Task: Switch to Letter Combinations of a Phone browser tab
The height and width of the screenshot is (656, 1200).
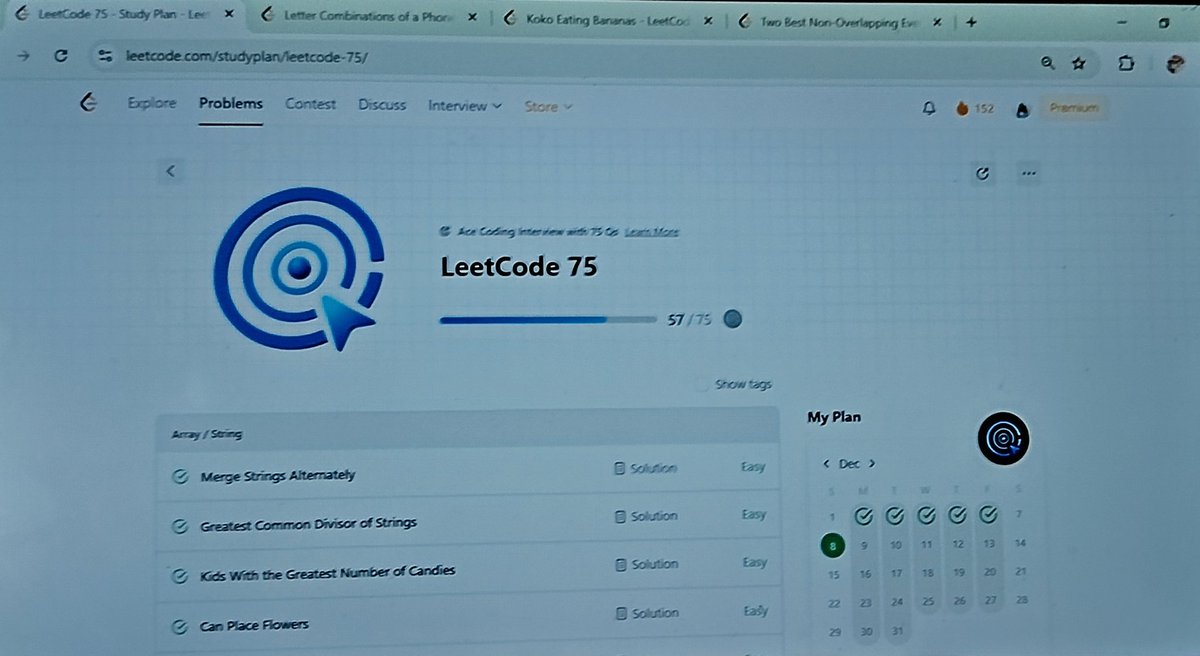Action: pyautogui.click(x=366, y=17)
